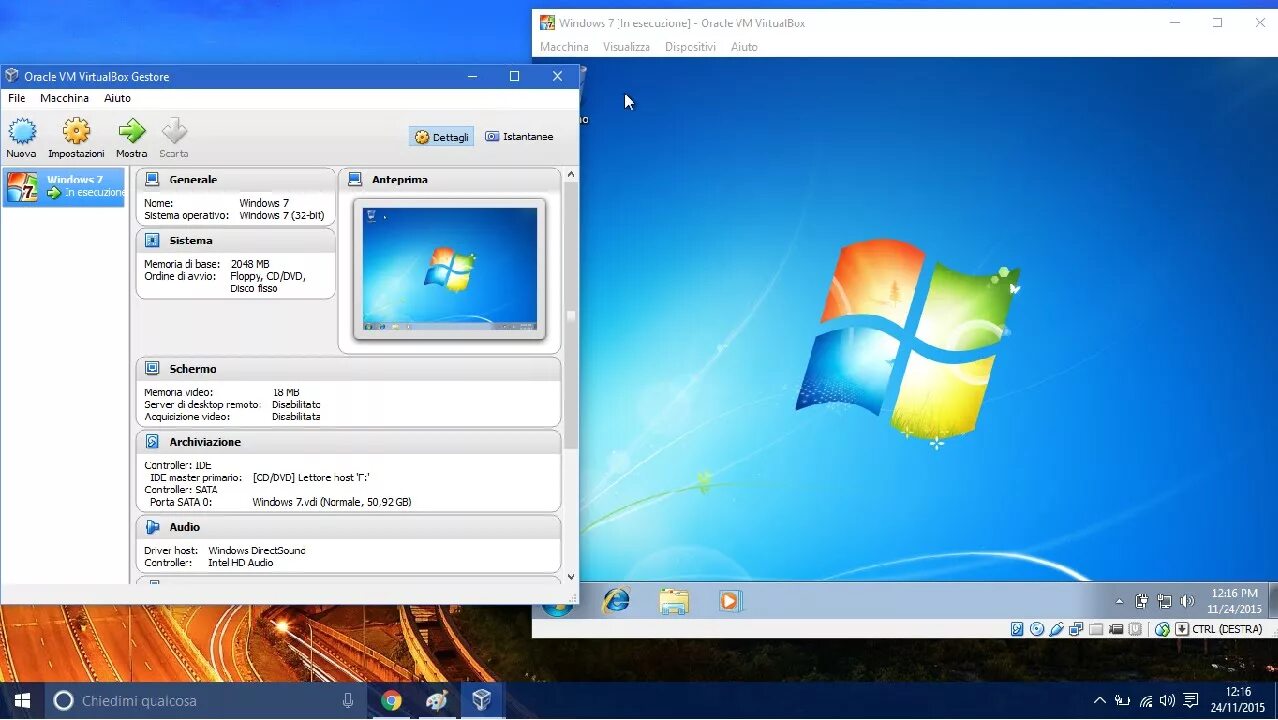Screen dimensions: 1278x720
Task: Open Internet Explorer in the Windows 7 guest taskbar
Action: tap(616, 601)
